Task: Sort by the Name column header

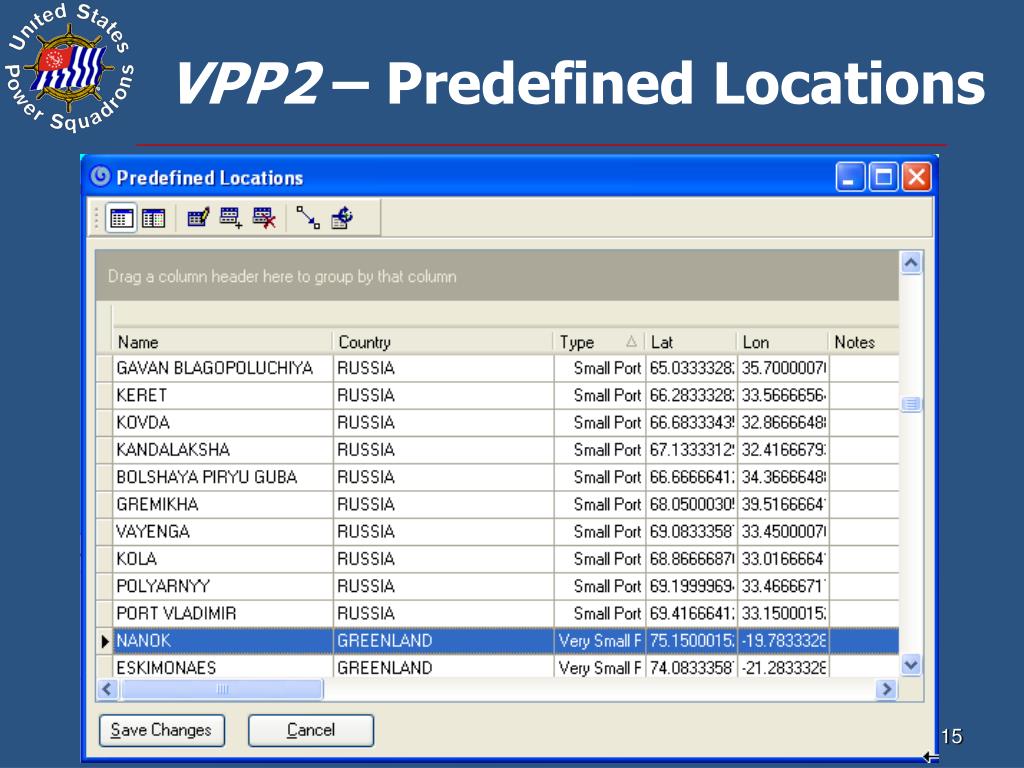Action: [223, 342]
